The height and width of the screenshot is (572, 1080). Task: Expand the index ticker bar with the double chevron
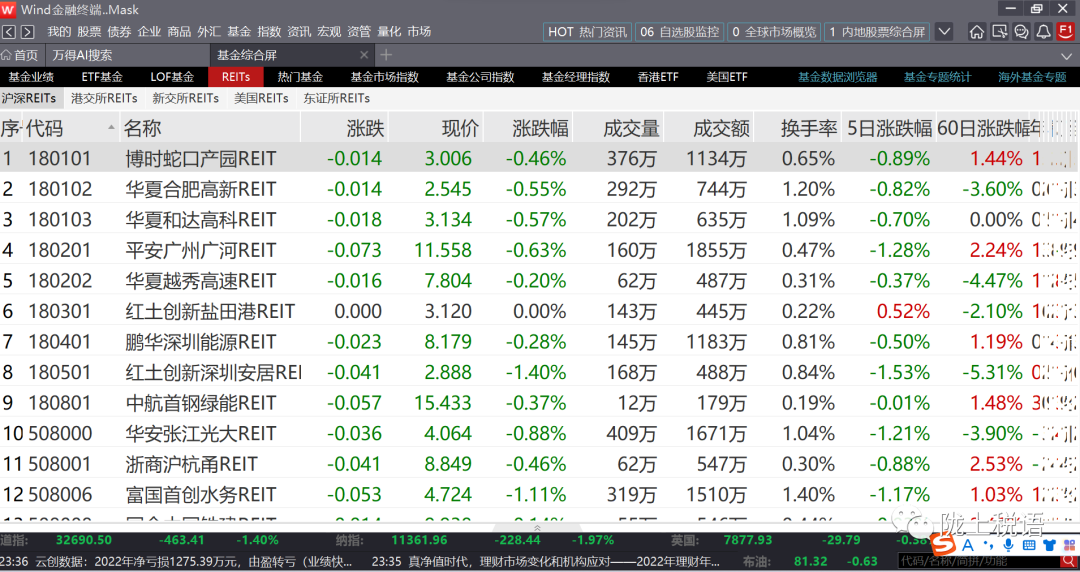coord(537,527)
